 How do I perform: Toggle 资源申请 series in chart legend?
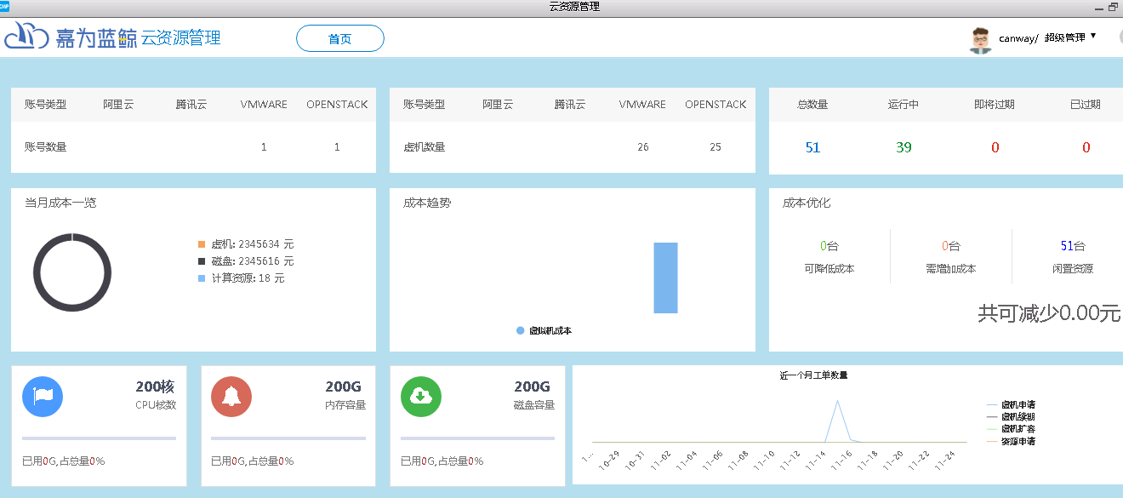click(x=1017, y=441)
